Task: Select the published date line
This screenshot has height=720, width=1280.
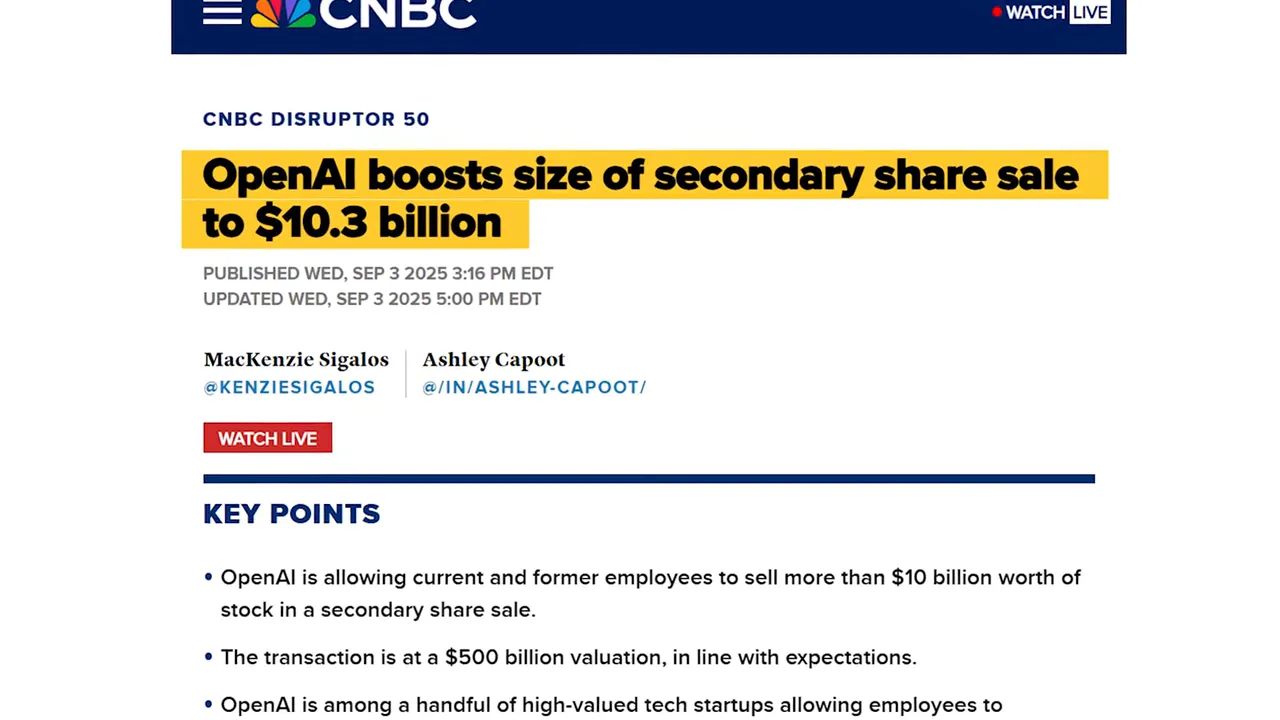Action: [x=378, y=273]
